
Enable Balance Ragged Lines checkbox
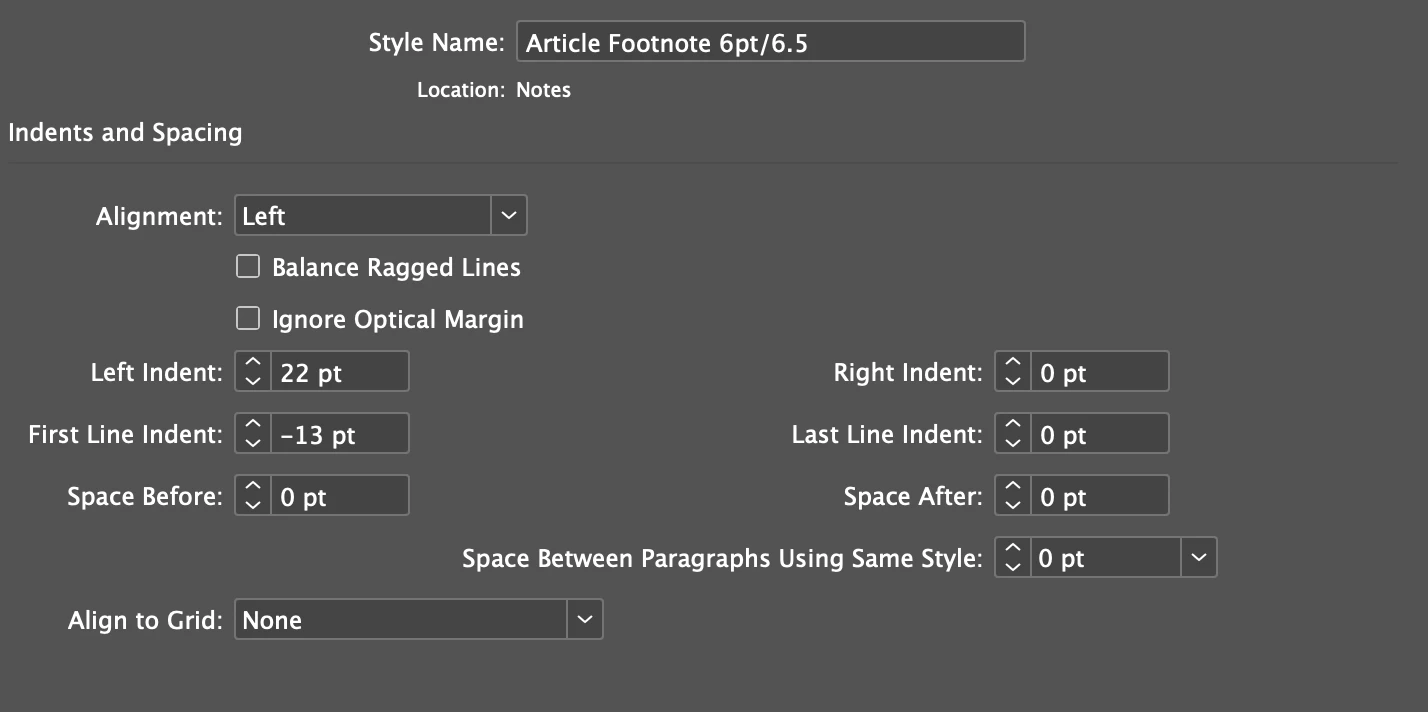247,267
